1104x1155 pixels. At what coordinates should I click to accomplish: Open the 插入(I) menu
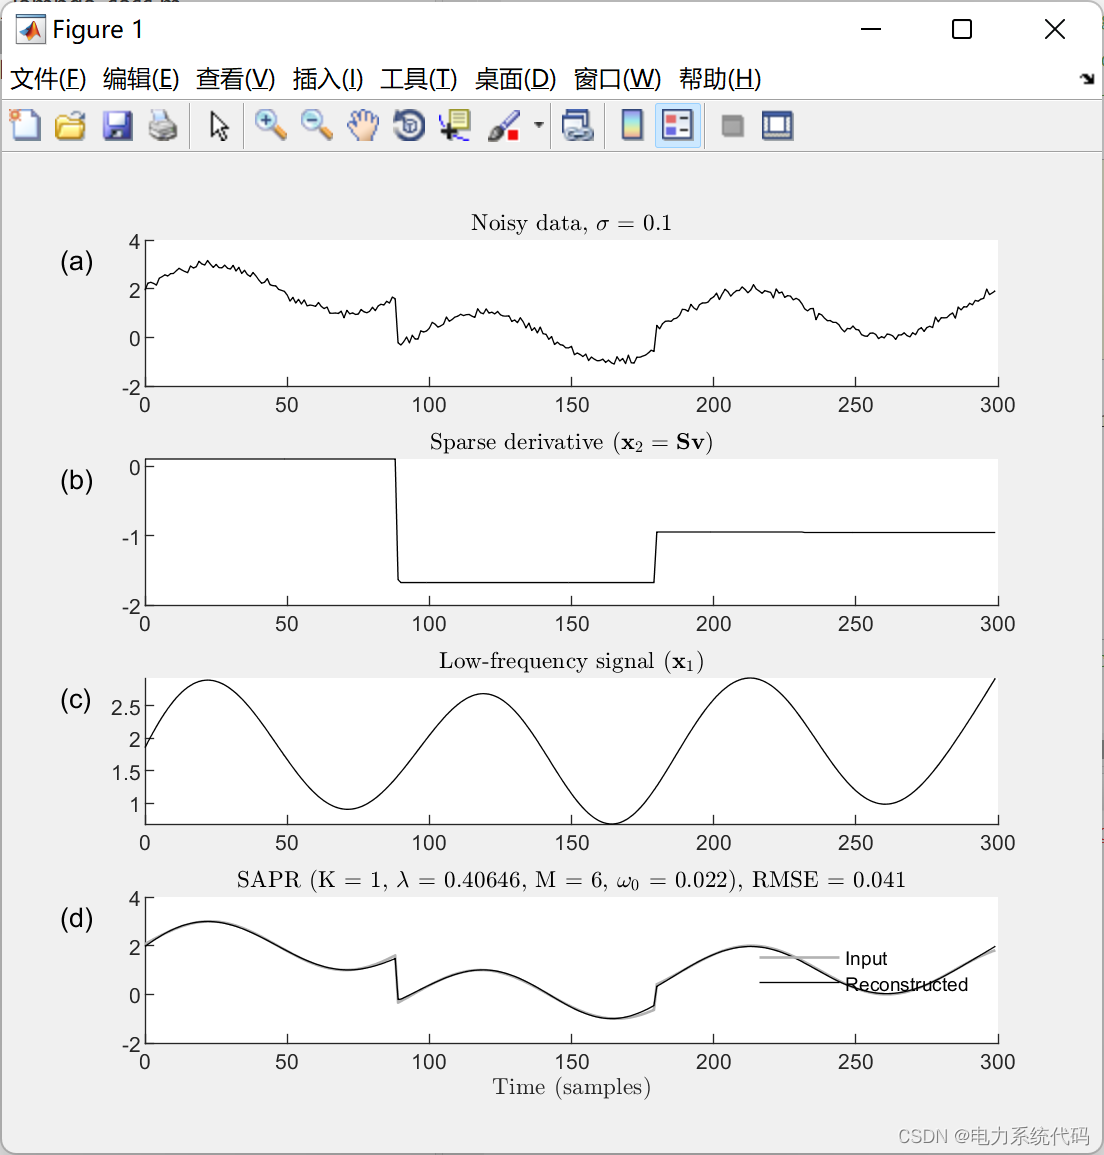[327, 79]
